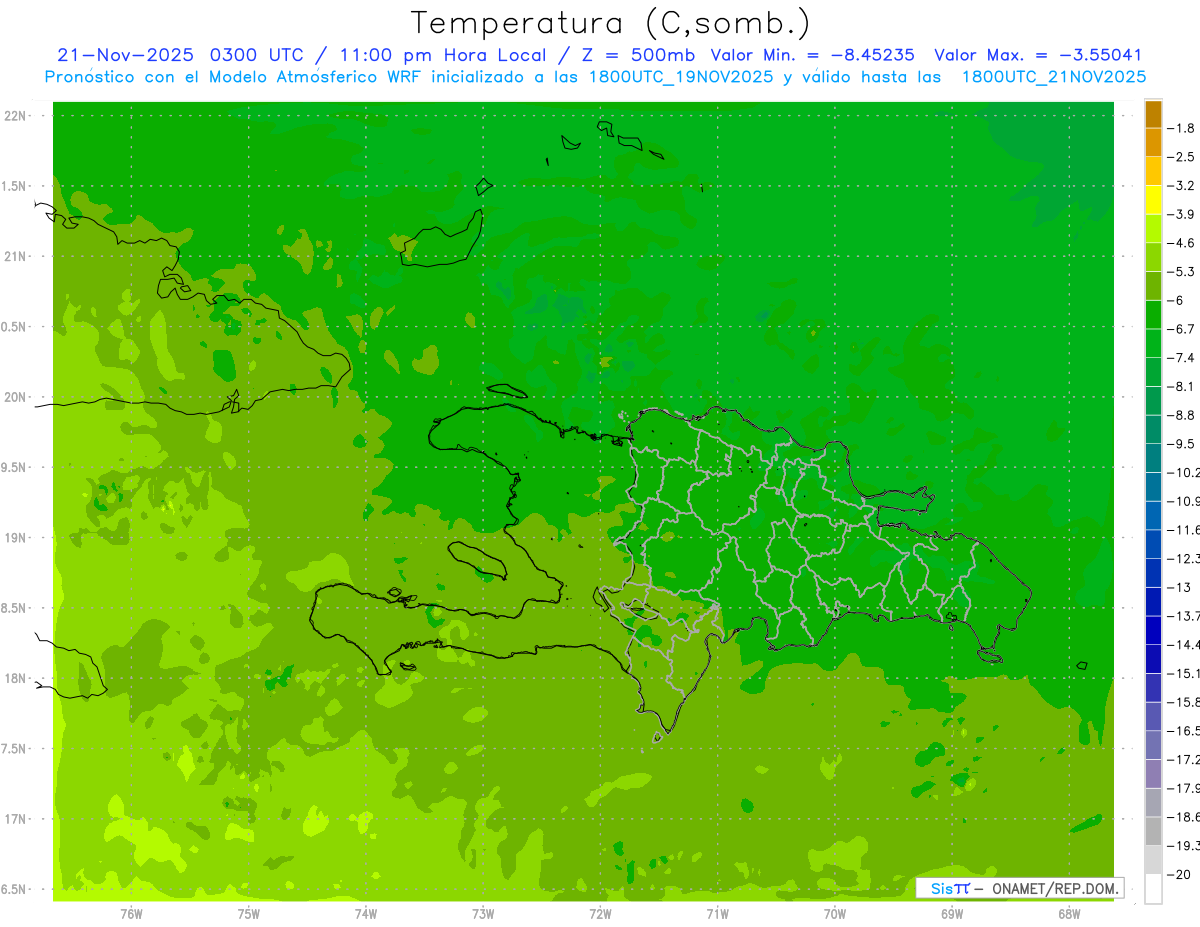Click the "22N" latitude axis label
1200x927 pixels.
15,116
